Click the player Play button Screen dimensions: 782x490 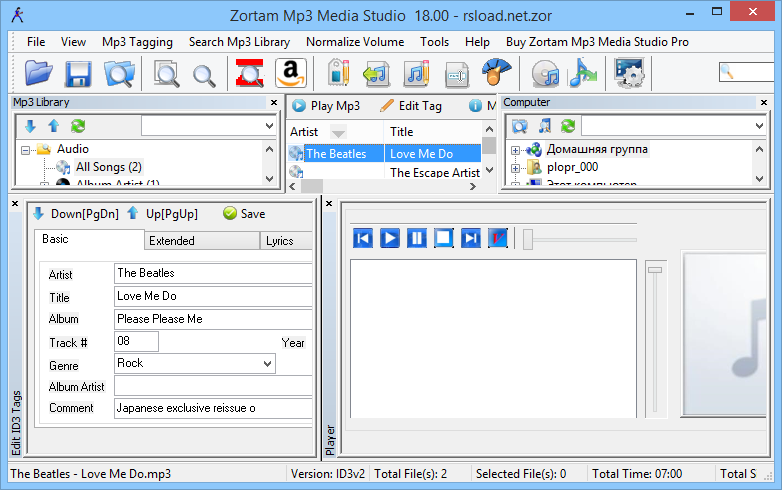point(390,238)
